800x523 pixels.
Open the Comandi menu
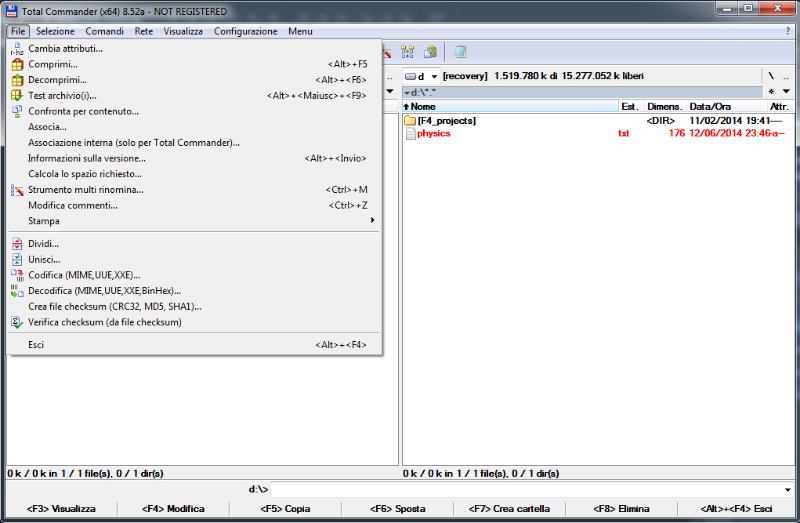104,31
